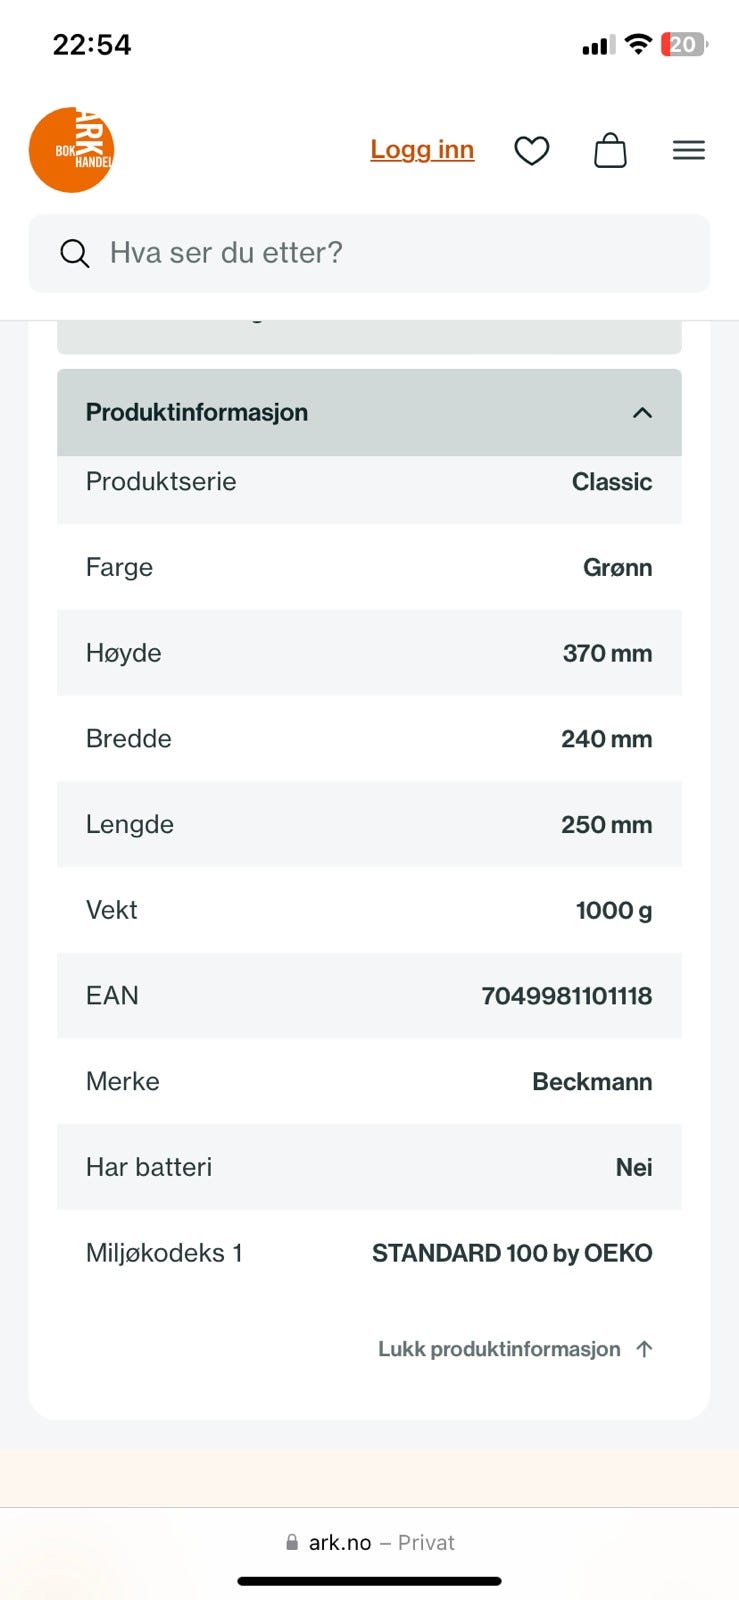Tap the Farge Grønn row
The height and width of the screenshot is (1600, 739).
click(x=369, y=567)
